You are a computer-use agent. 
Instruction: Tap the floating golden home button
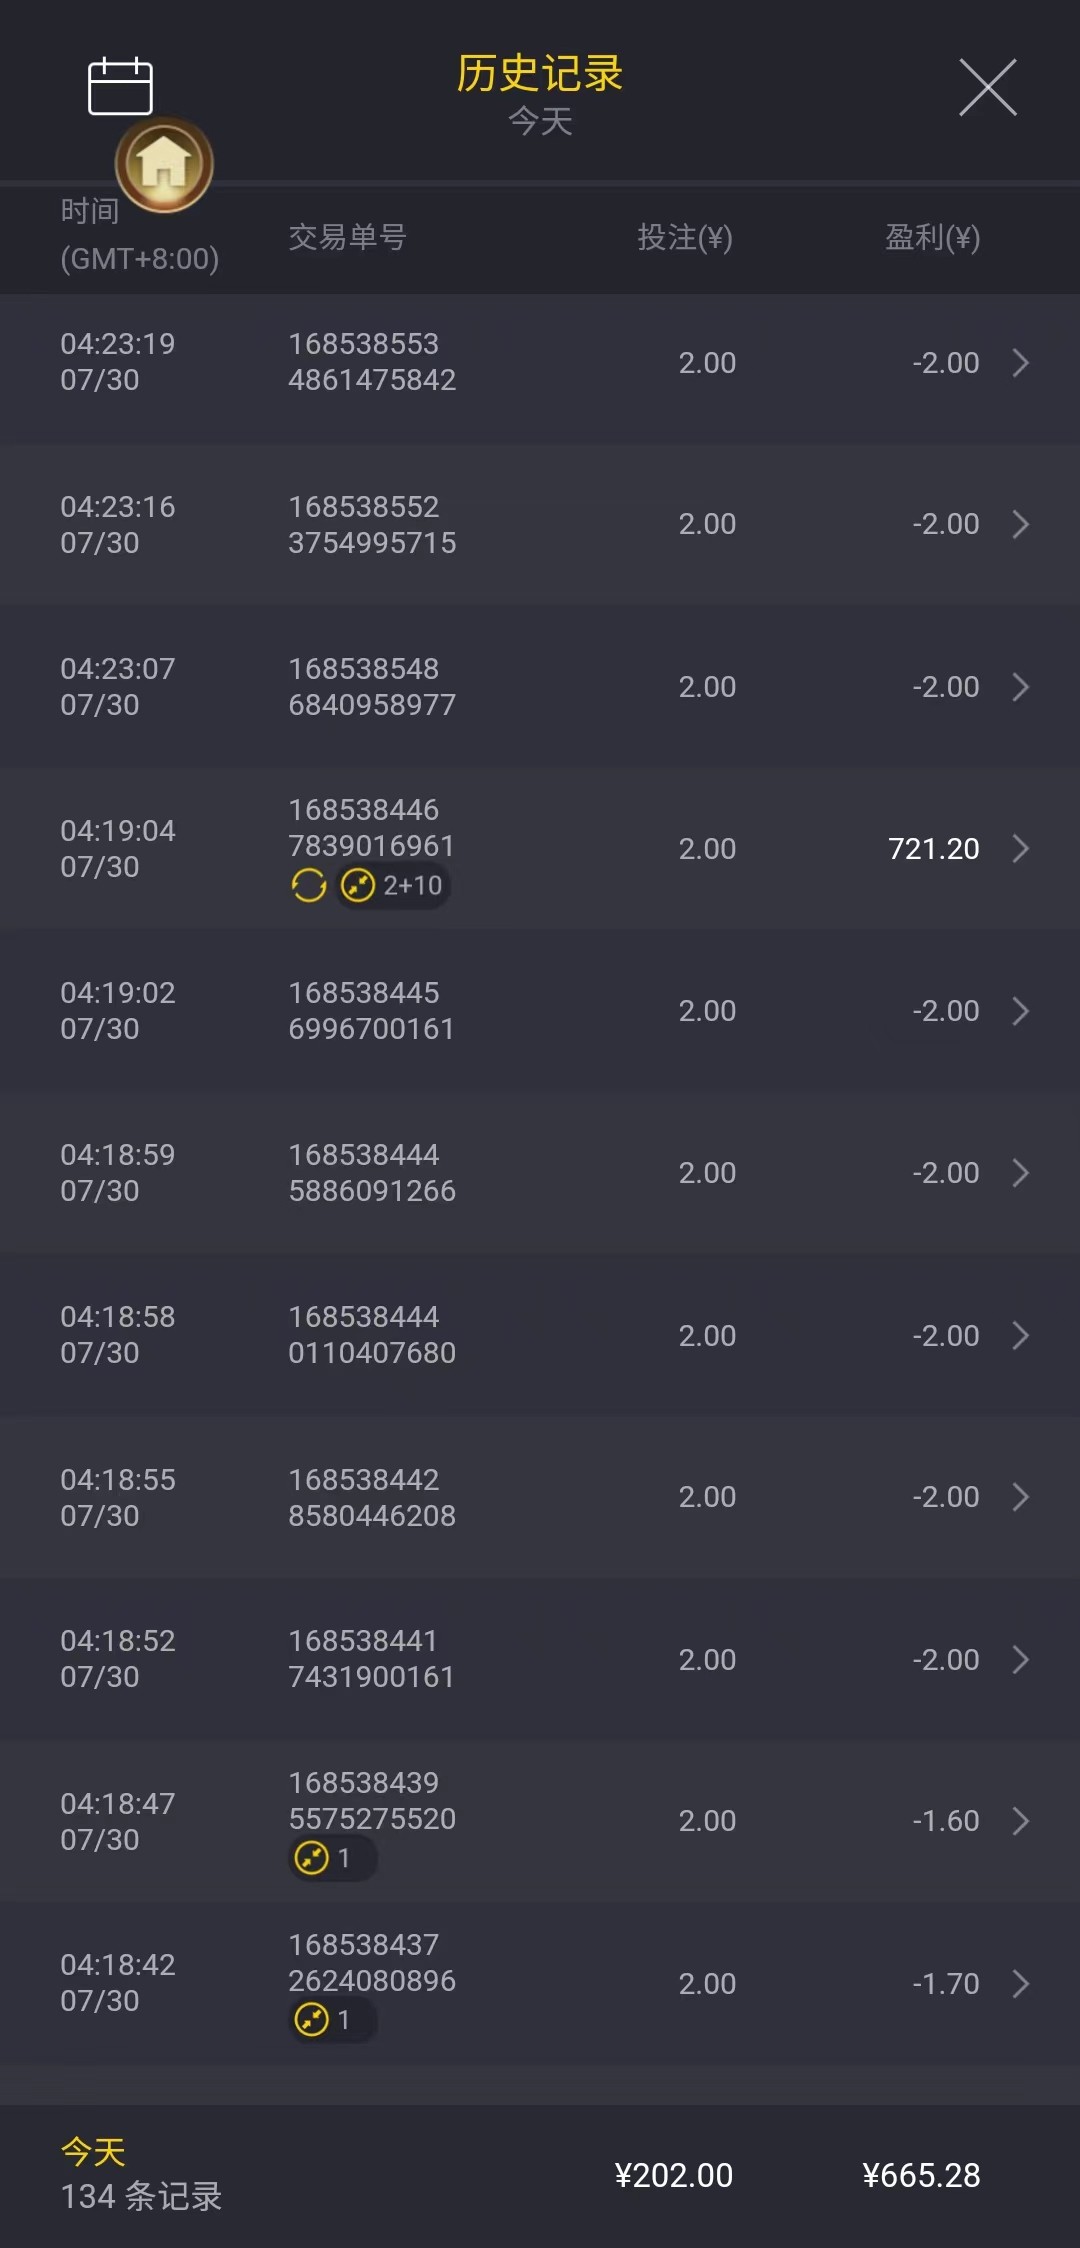[x=164, y=164]
